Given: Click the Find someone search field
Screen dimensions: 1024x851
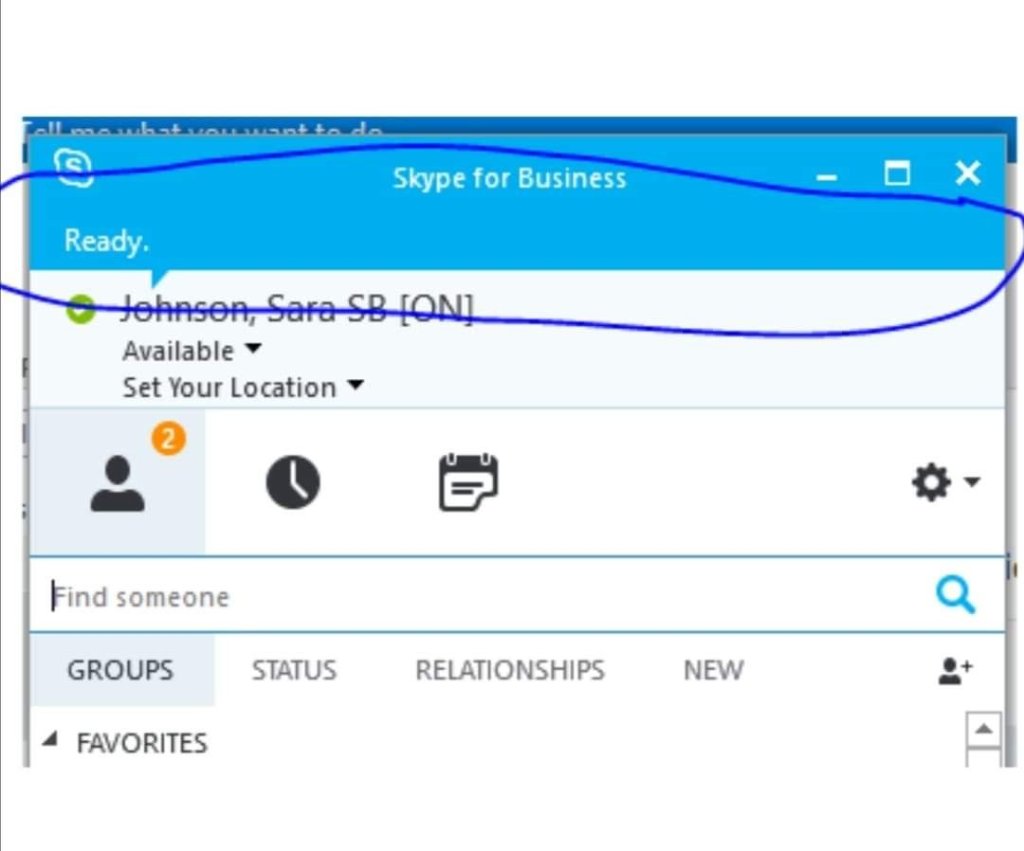Looking at the screenshot, I should point(480,597).
